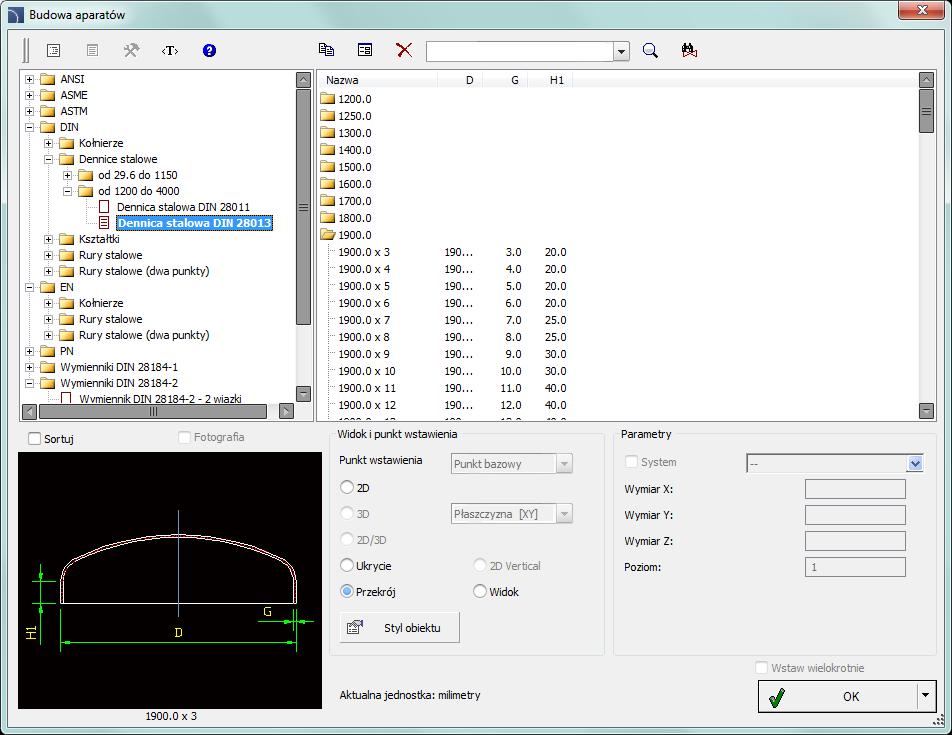Screen dimensions: 952x735
Task: Click the magnifier search icon
Action: click(x=650, y=50)
